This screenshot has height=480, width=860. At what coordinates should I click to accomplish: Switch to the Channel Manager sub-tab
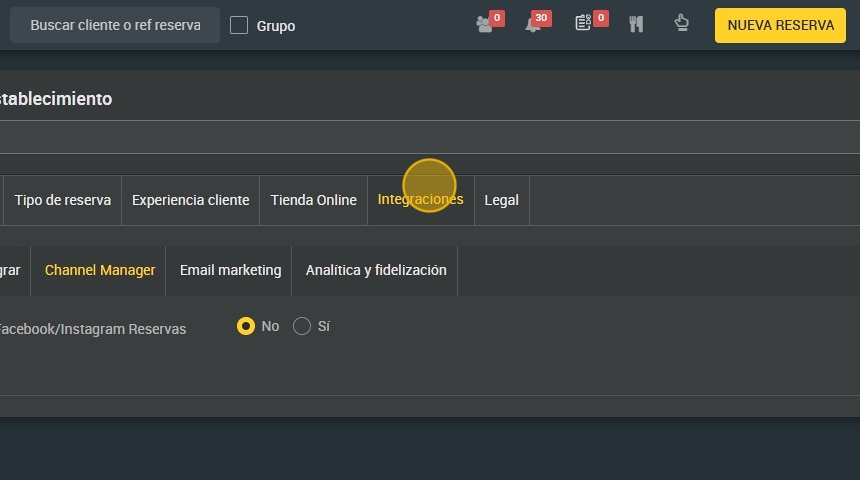[x=100, y=270]
